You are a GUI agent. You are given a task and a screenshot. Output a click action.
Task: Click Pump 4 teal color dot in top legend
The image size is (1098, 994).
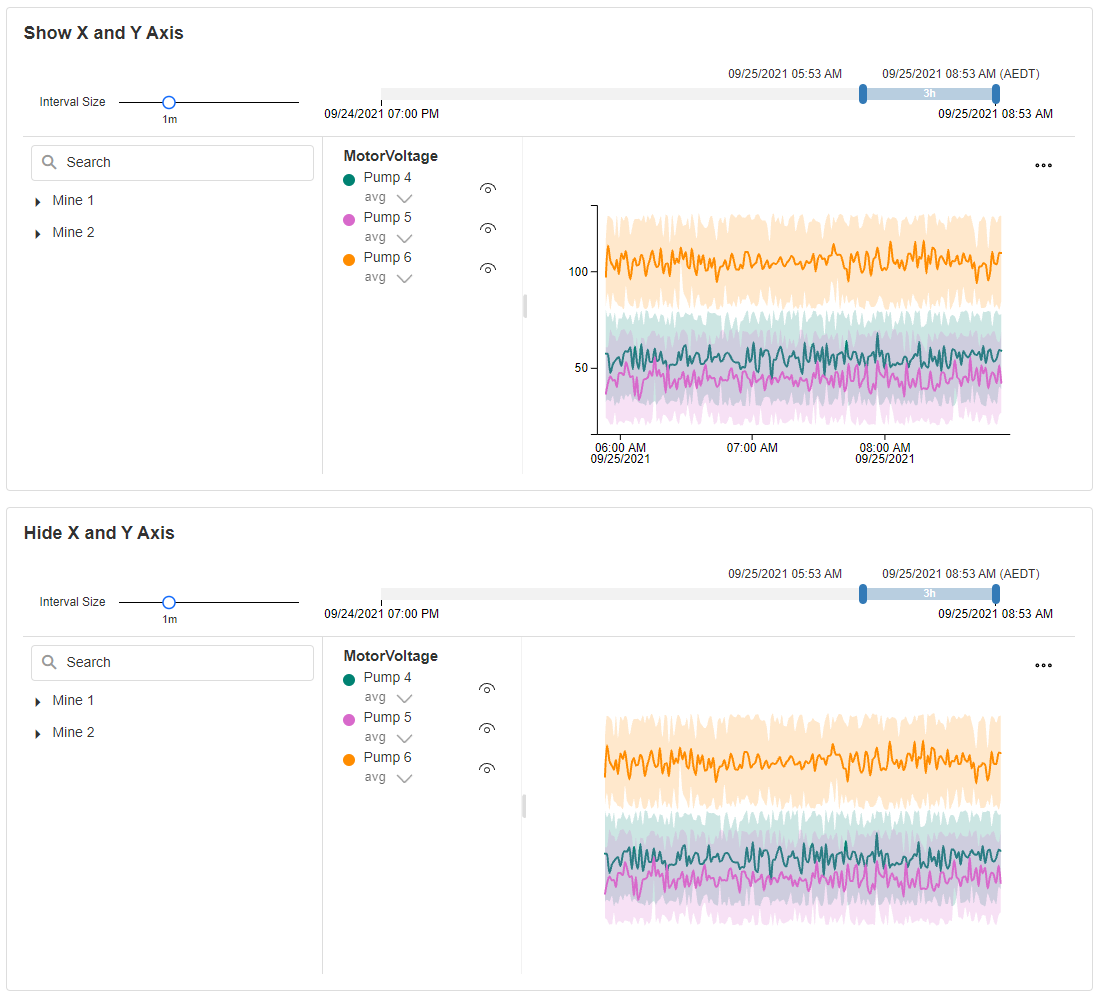(x=349, y=179)
